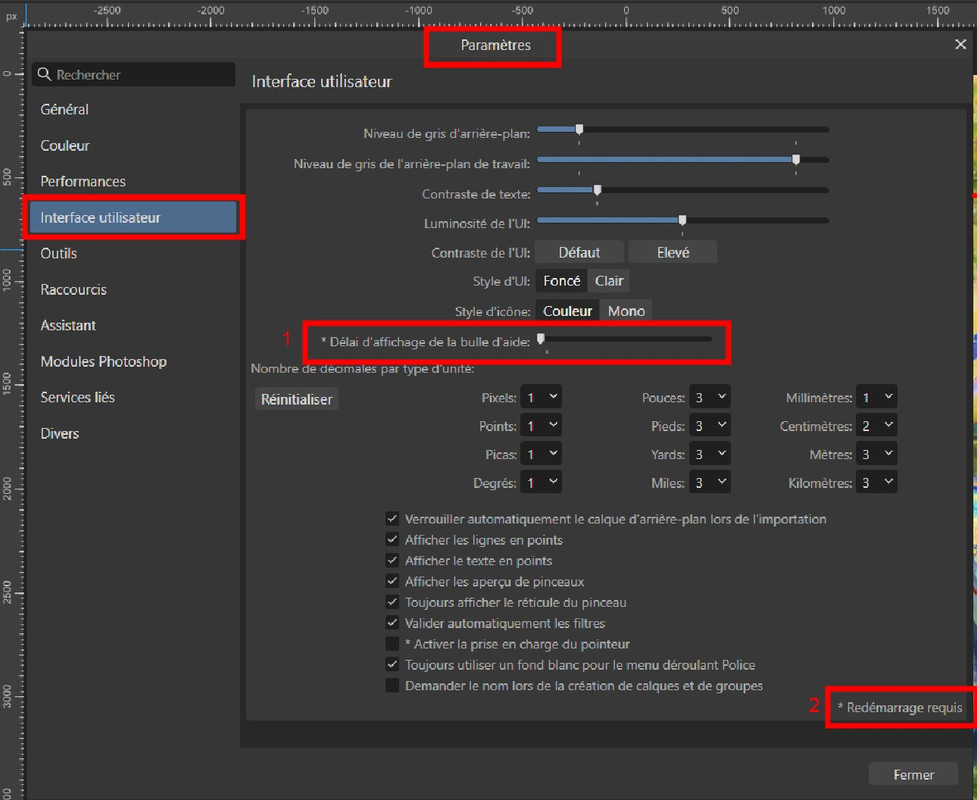Screen dimensions: 977x800
Task: Choose Couleur icon style
Action: pos(567,311)
